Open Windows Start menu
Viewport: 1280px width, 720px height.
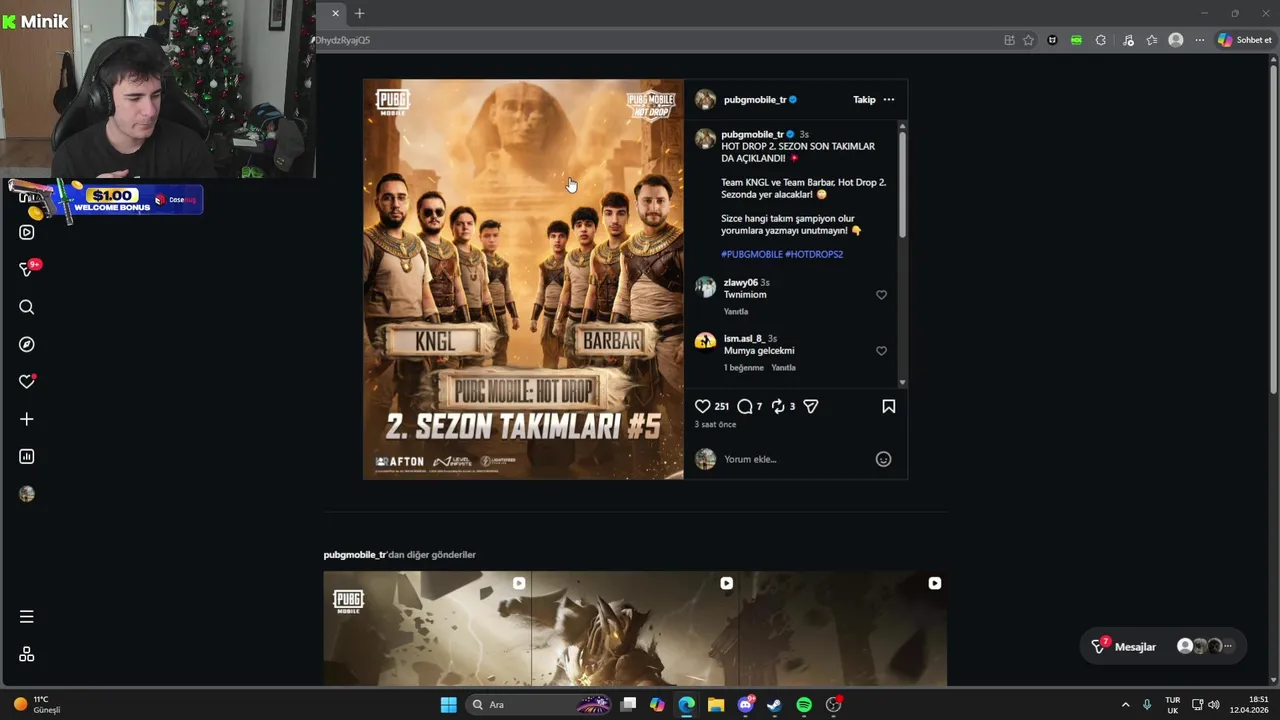point(448,705)
